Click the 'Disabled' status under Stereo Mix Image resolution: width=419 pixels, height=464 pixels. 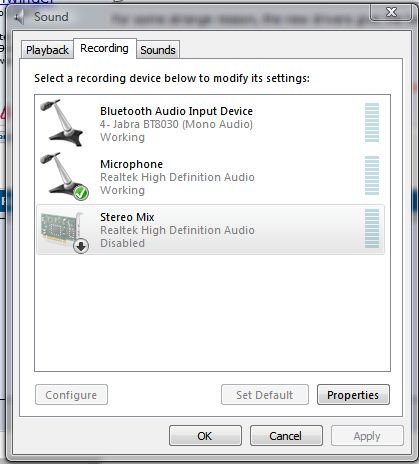(122, 243)
